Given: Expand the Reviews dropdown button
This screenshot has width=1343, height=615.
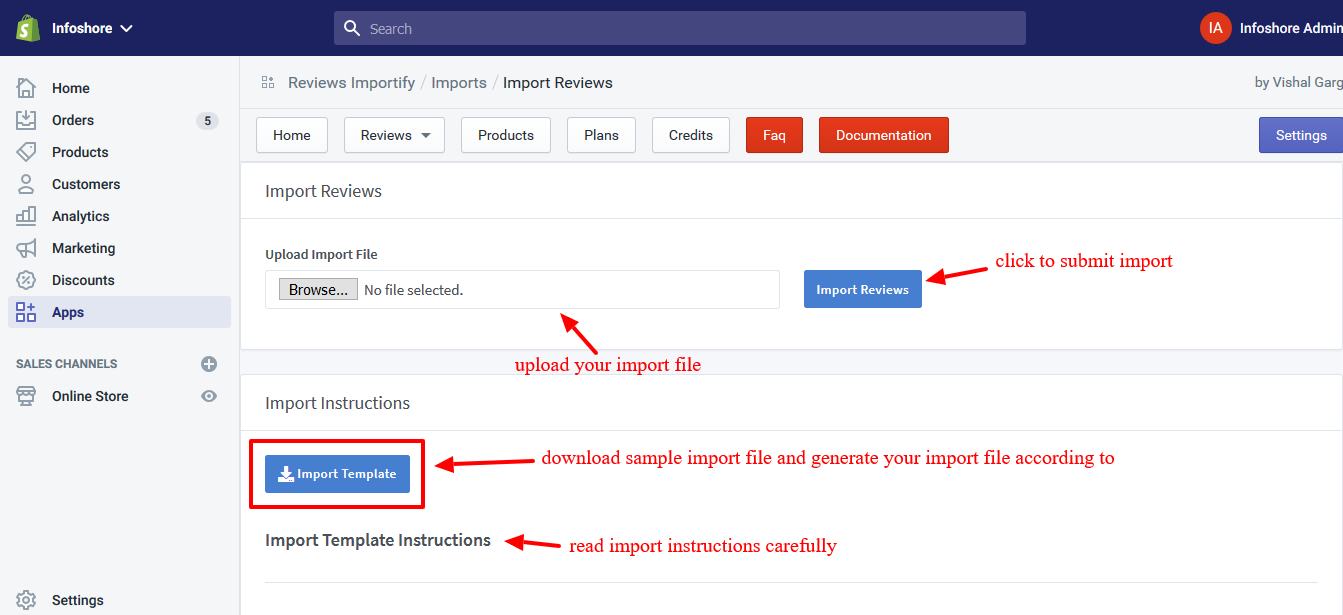Looking at the screenshot, I should pos(394,135).
